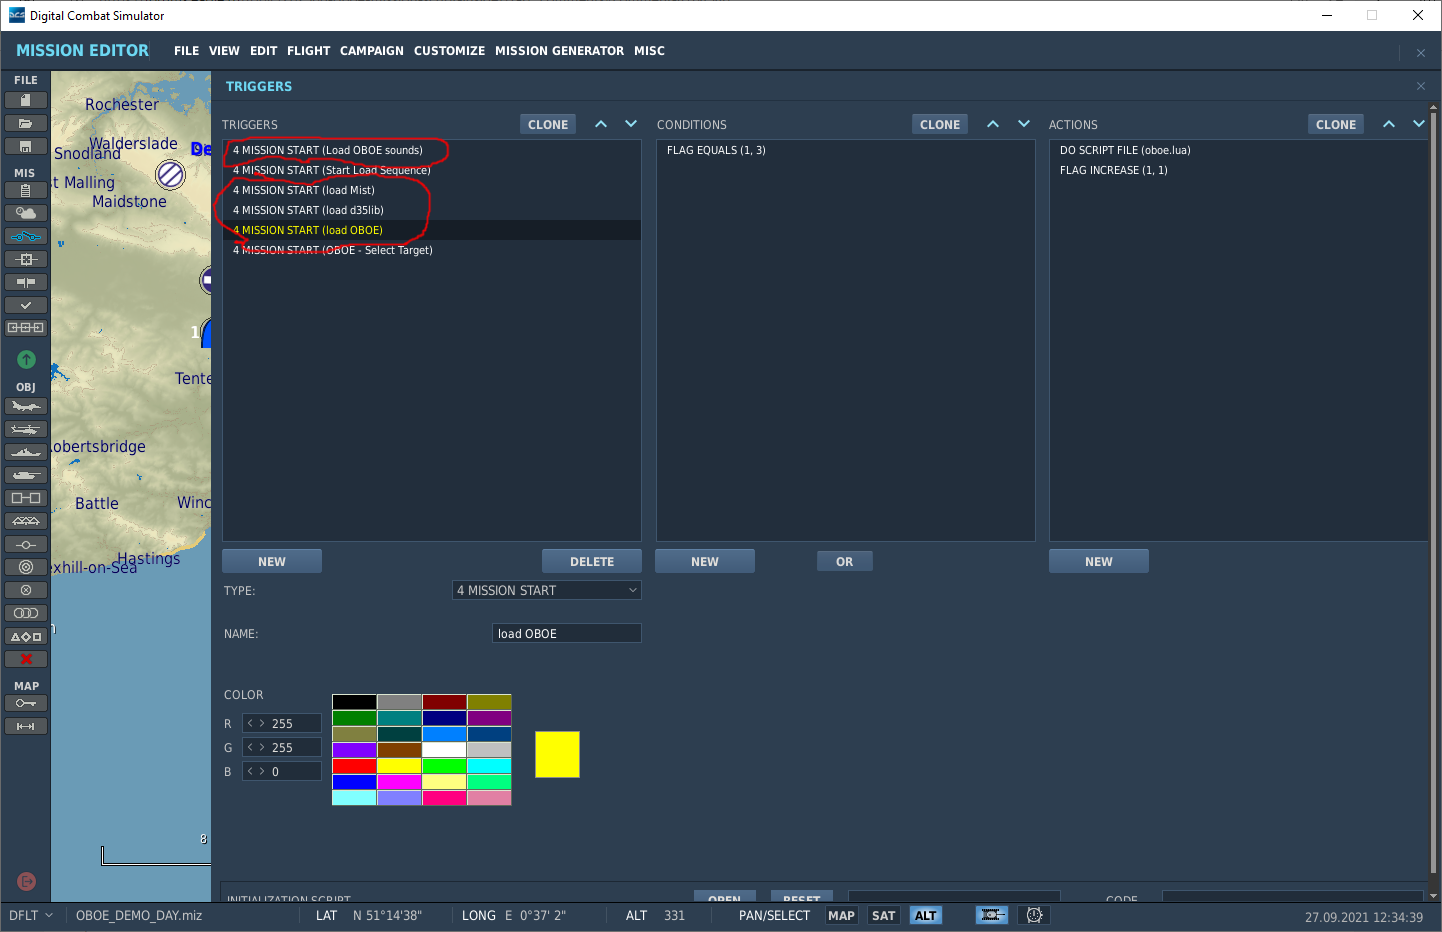
Task: Adjust the G color value stepper
Action: [256, 747]
